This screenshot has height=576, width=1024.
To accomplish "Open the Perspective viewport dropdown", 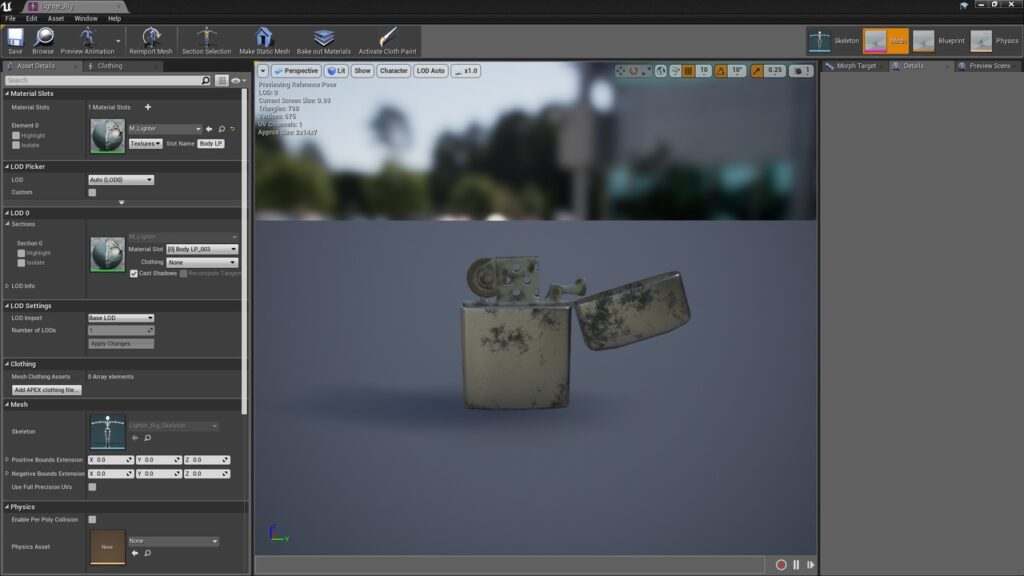I will click(295, 71).
